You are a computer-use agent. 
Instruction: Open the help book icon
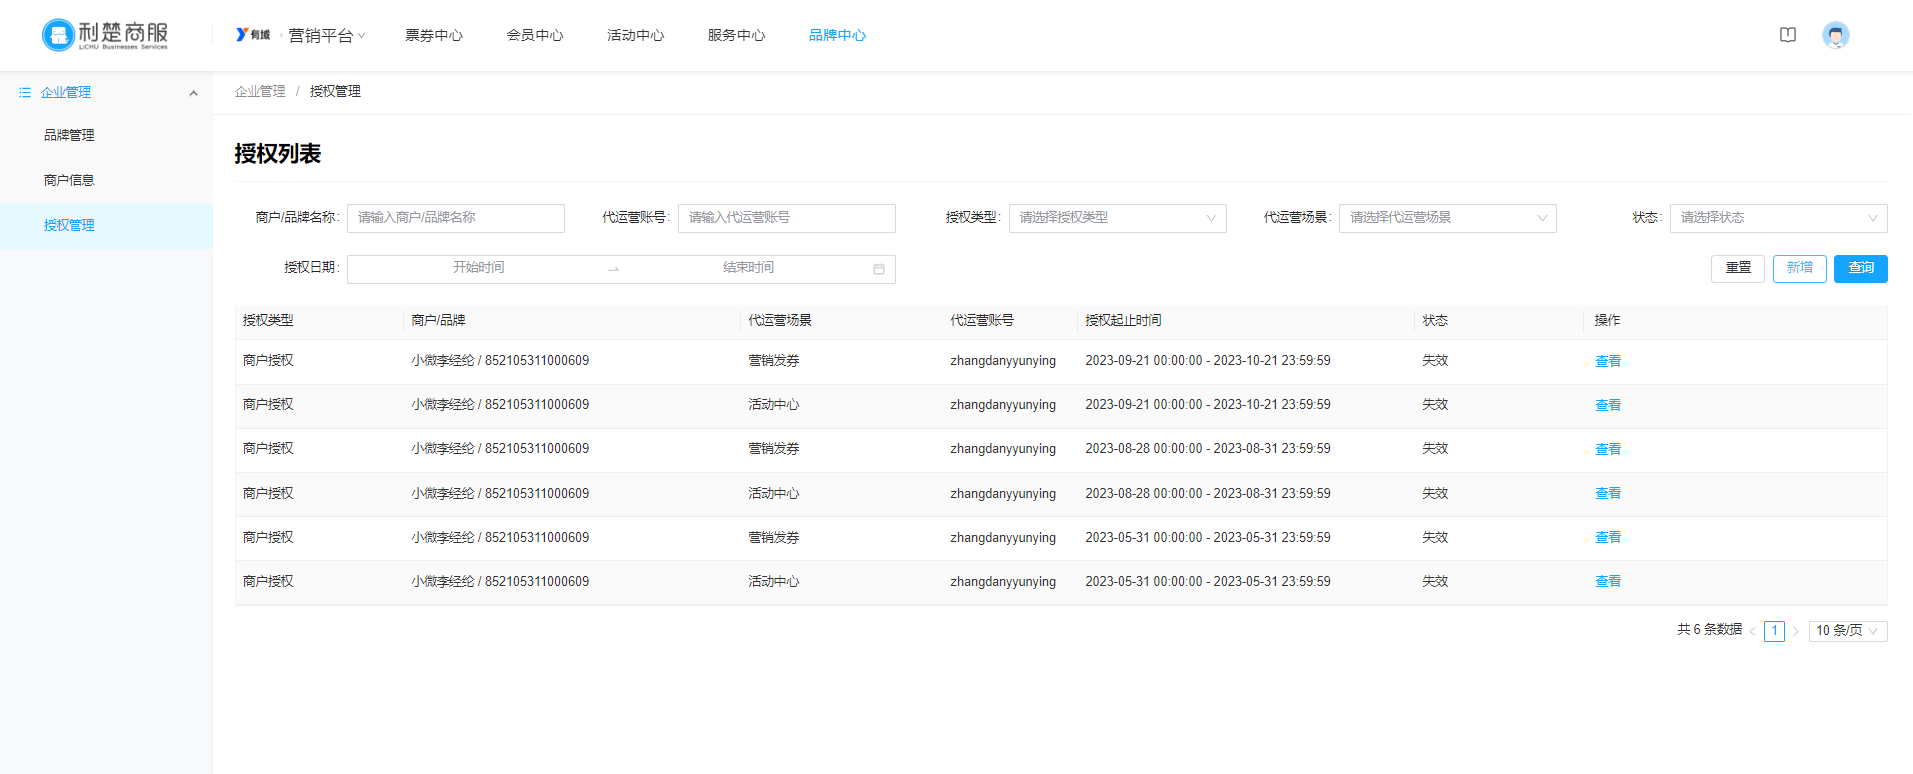tap(1788, 35)
